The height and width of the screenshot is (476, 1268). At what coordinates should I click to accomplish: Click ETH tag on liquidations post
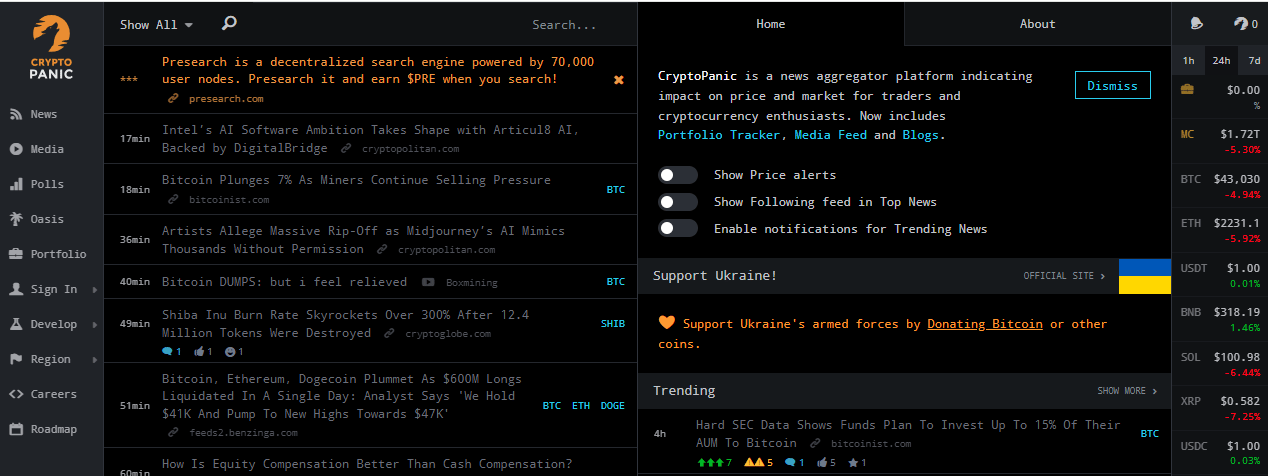click(581, 406)
